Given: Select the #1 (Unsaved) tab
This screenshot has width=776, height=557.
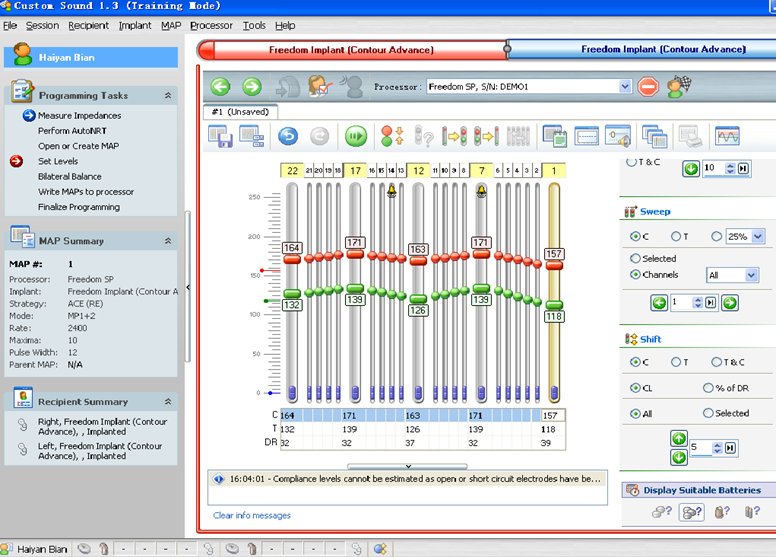Looking at the screenshot, I should tap(241, 112).
